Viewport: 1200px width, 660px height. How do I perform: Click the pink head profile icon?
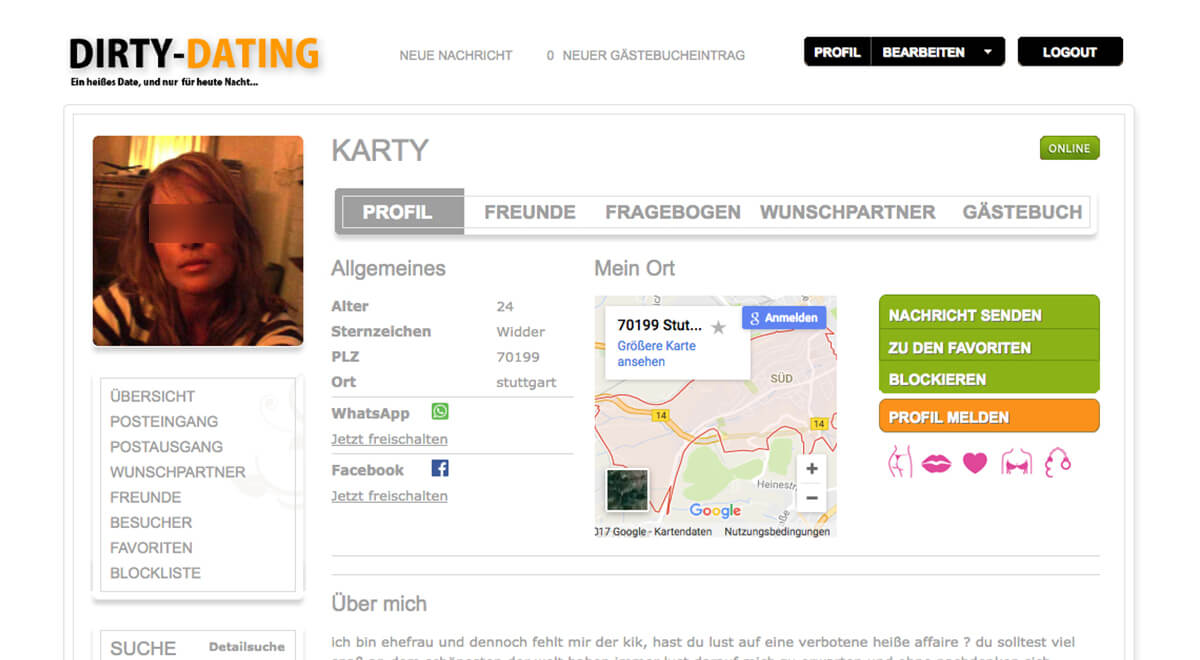[x=1057, y=462]
